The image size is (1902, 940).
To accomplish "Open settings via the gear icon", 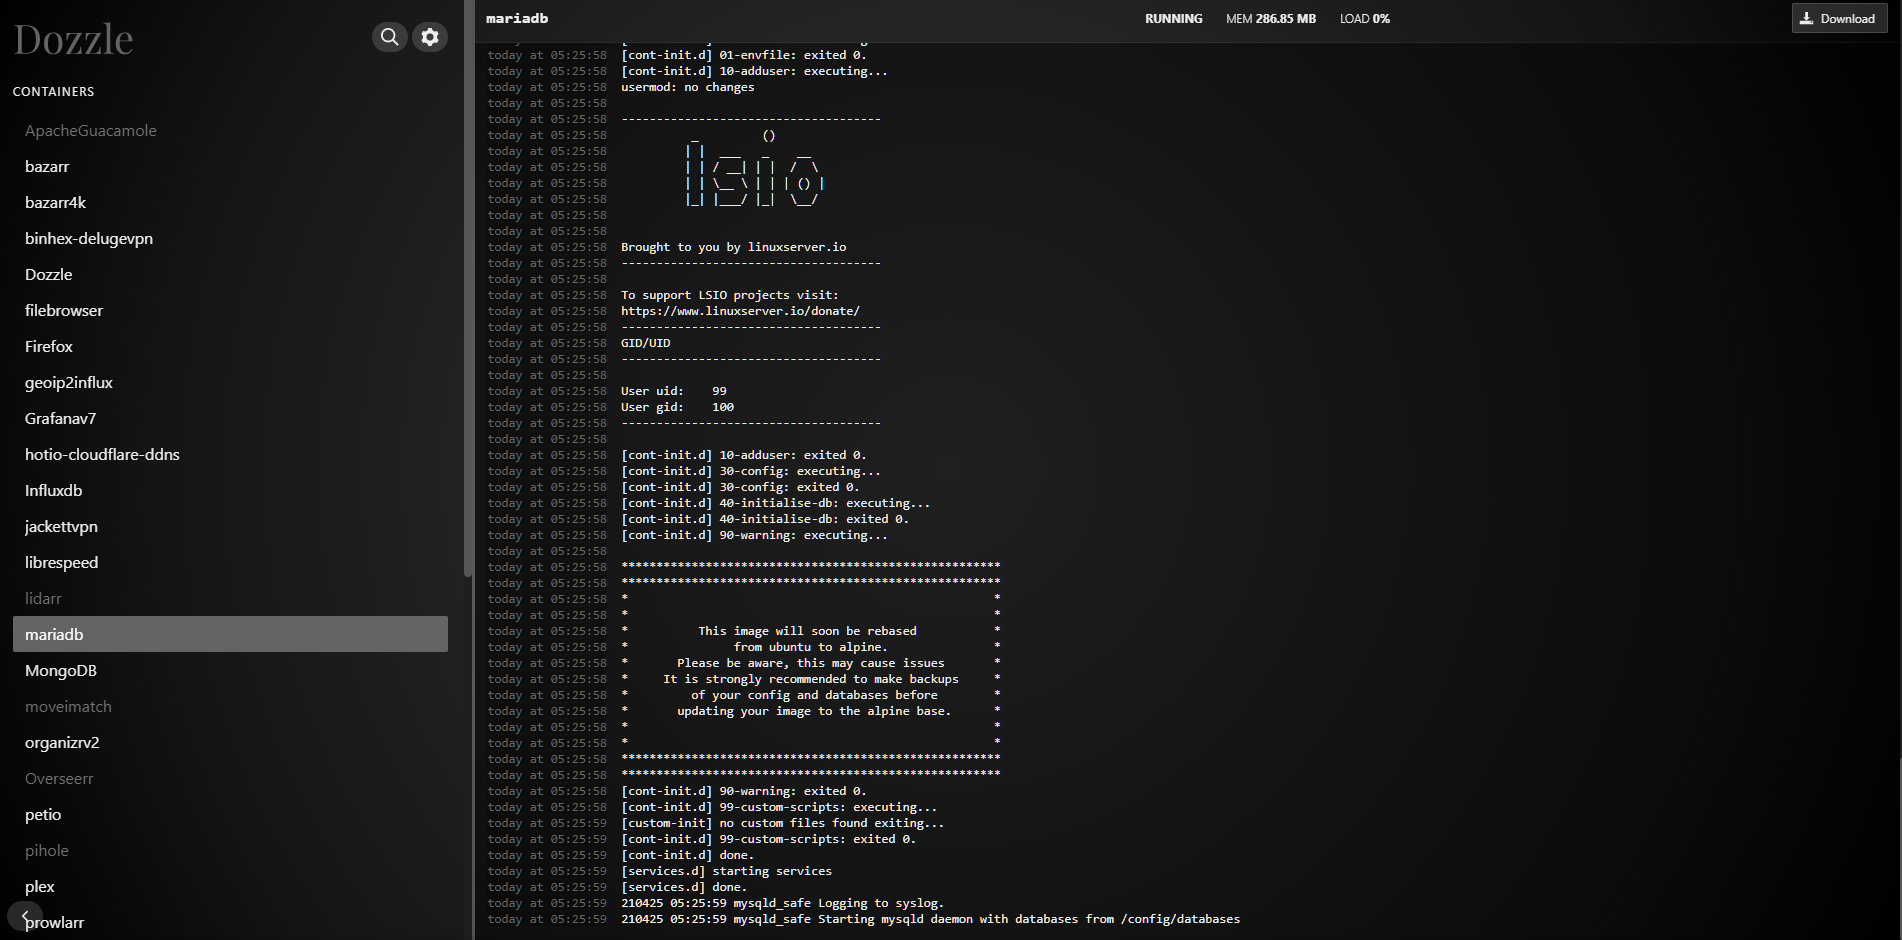I will click(x=430, y=37).
